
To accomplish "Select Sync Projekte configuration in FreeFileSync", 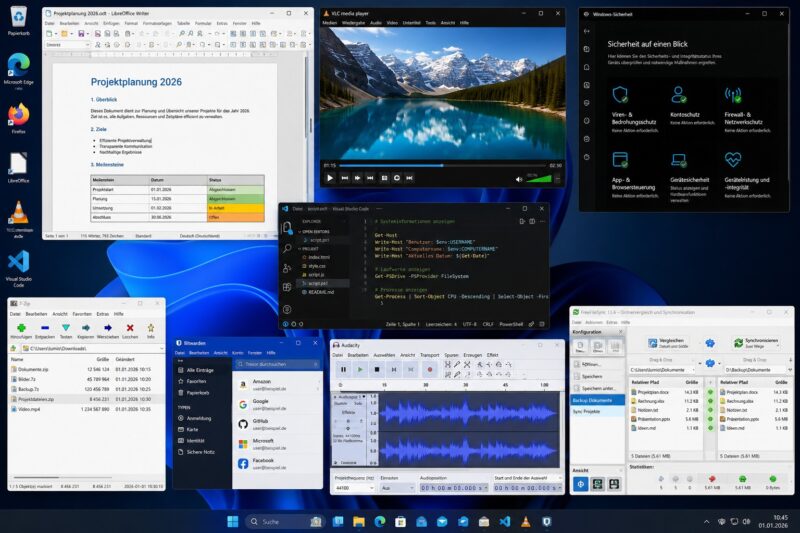I will pos(597,411).
